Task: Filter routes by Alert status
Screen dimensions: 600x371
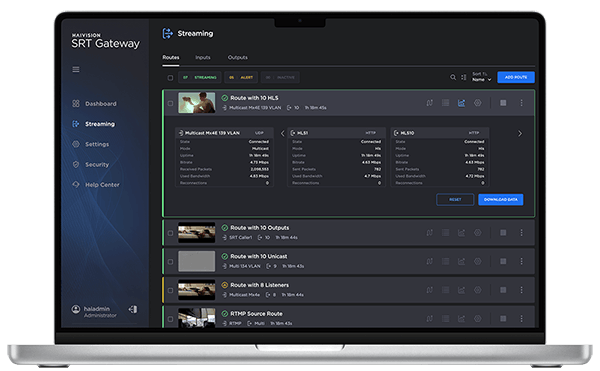Action: 241,78
